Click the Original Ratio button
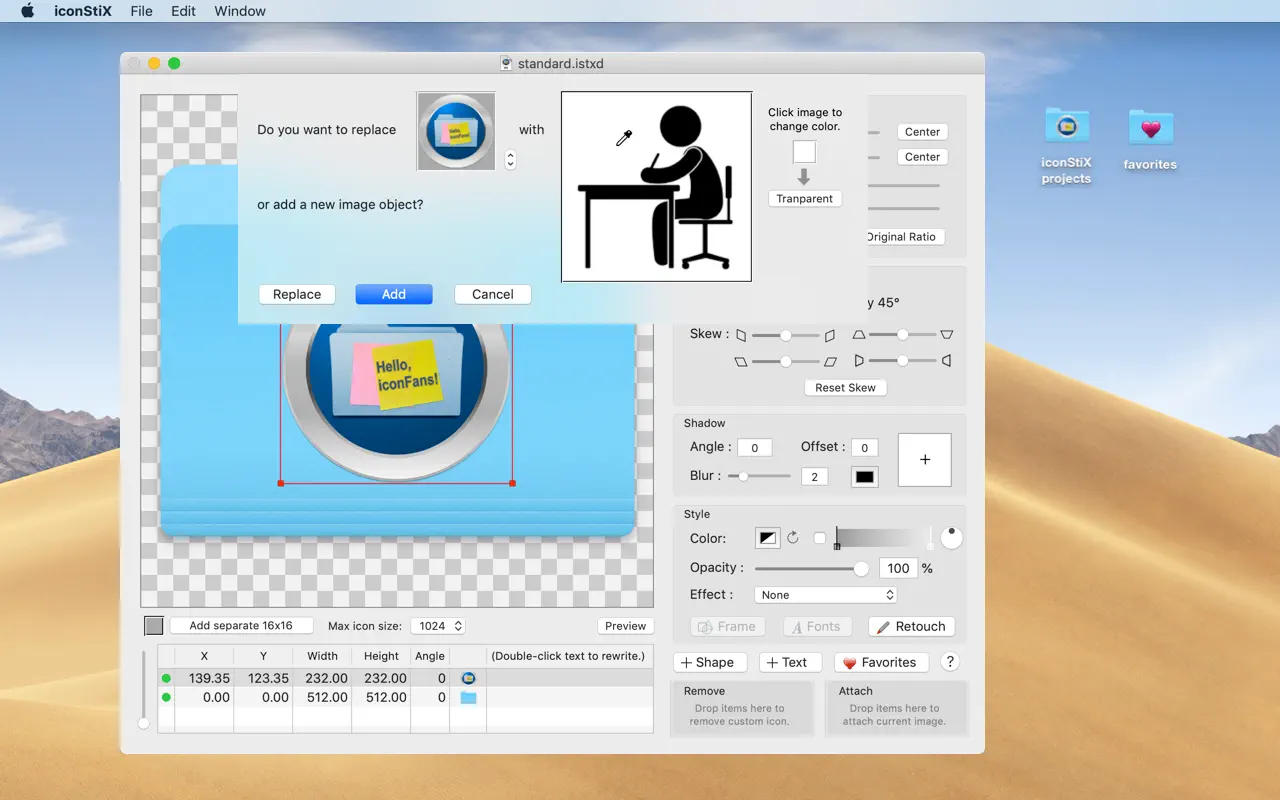 pyautogui.click(x=903, y=237)
